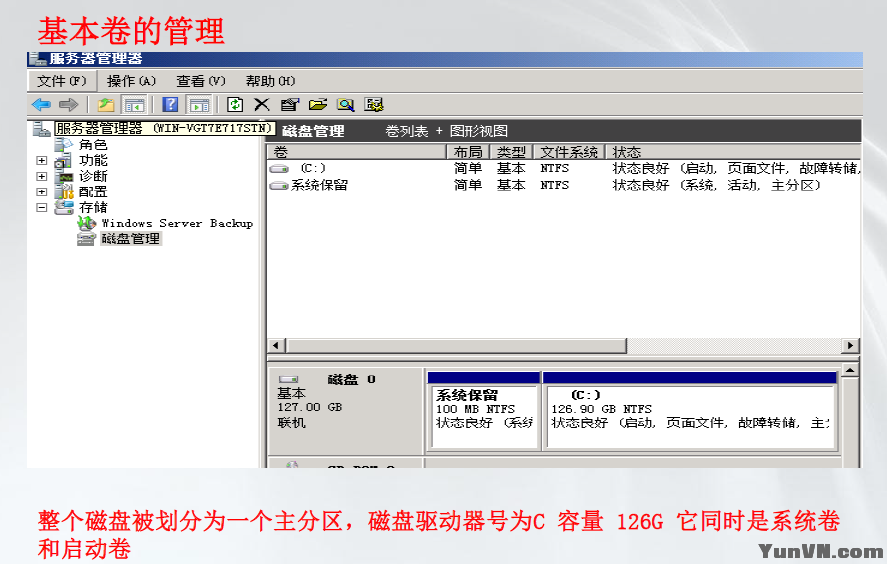
Task: Click the graphical view scroll up arrow
Action: 850,371
